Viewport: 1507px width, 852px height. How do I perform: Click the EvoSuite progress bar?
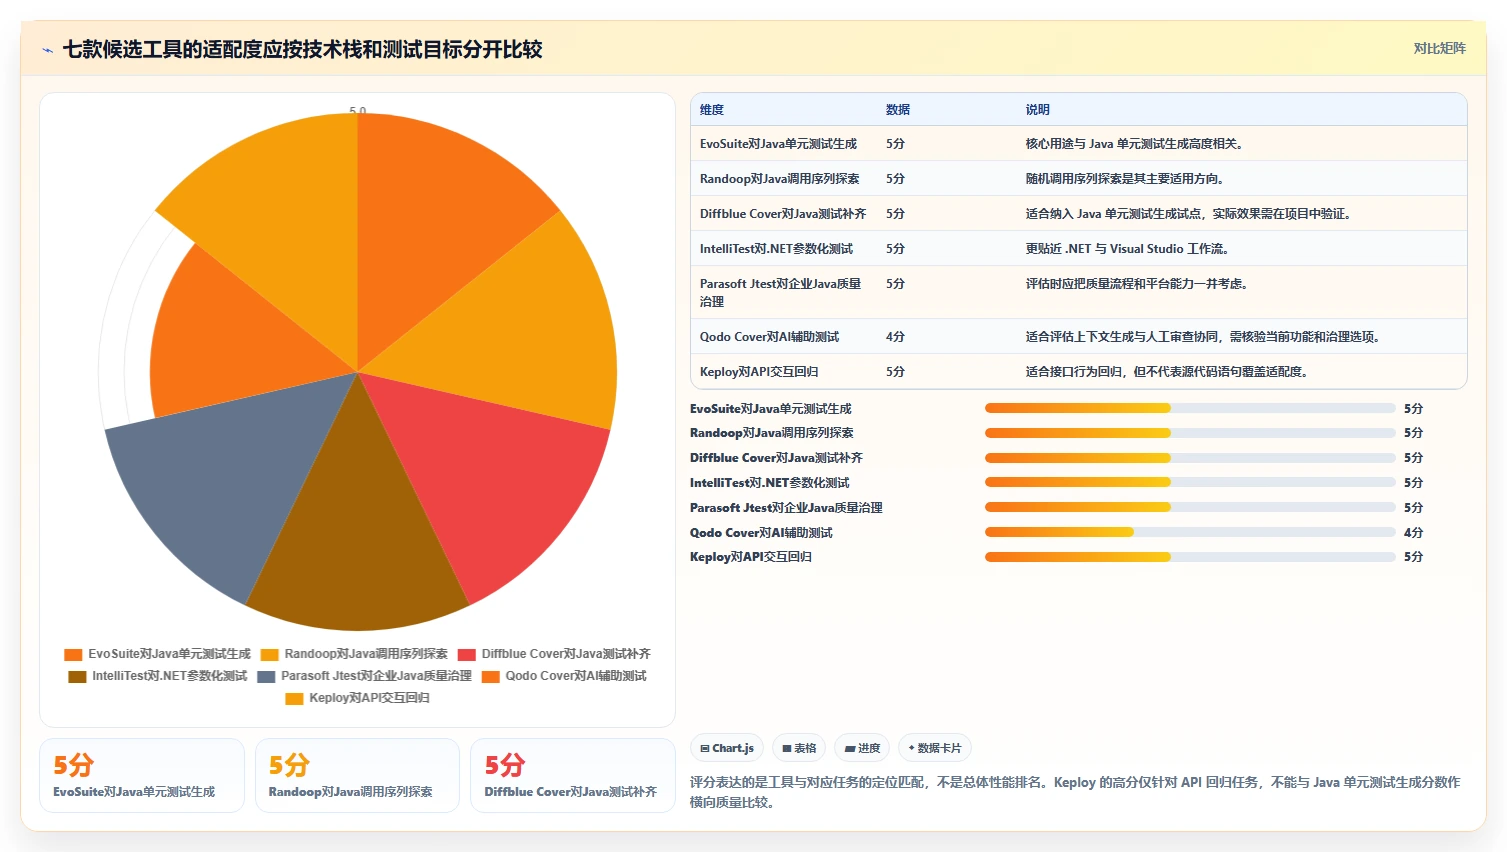[x=1190, y=408]
